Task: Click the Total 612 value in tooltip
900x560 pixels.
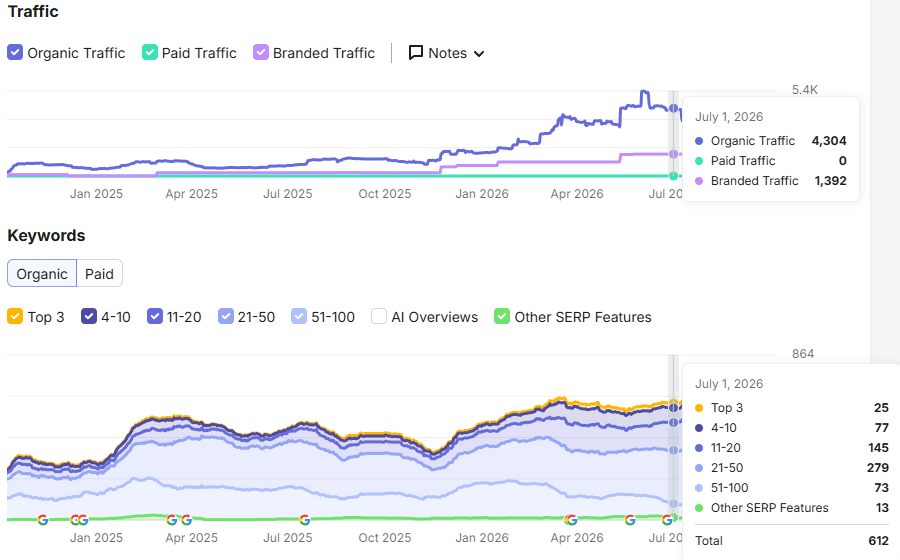Action: (x=878, y=540)
